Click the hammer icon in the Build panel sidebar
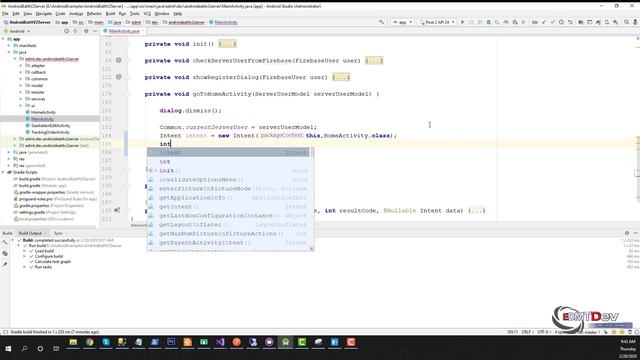The width and height of the screenshot is (640, 360). pyautogui.click(x=5, y=243)
